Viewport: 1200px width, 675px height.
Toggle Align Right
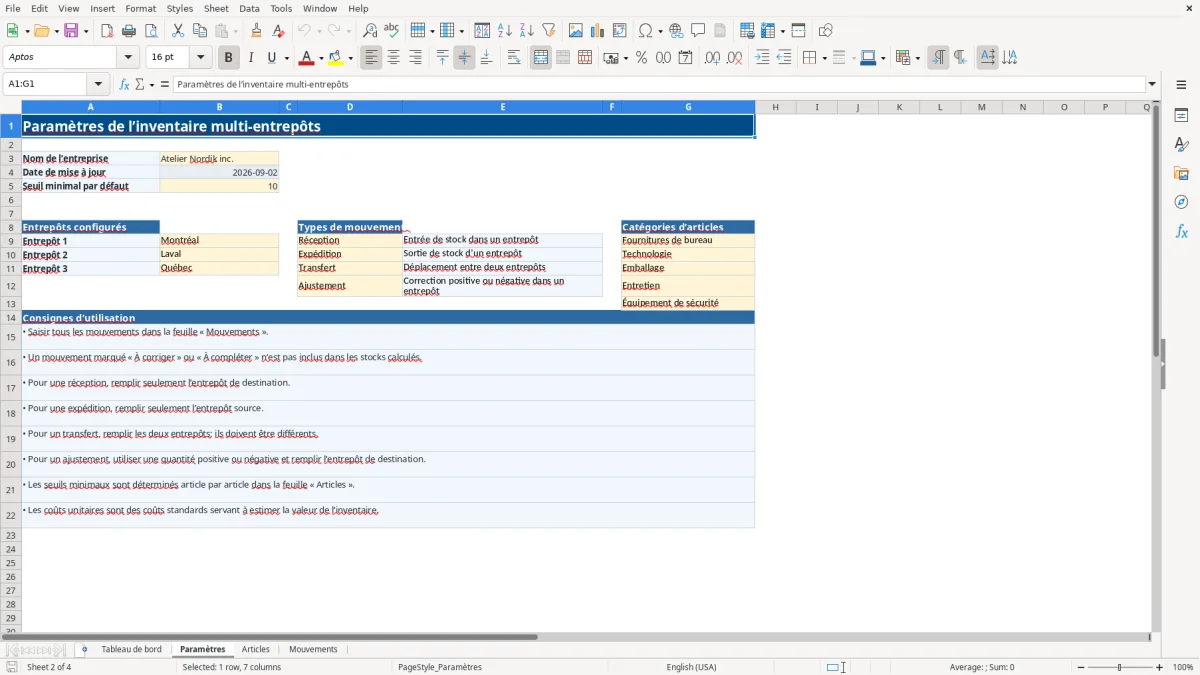click(415, 58)
